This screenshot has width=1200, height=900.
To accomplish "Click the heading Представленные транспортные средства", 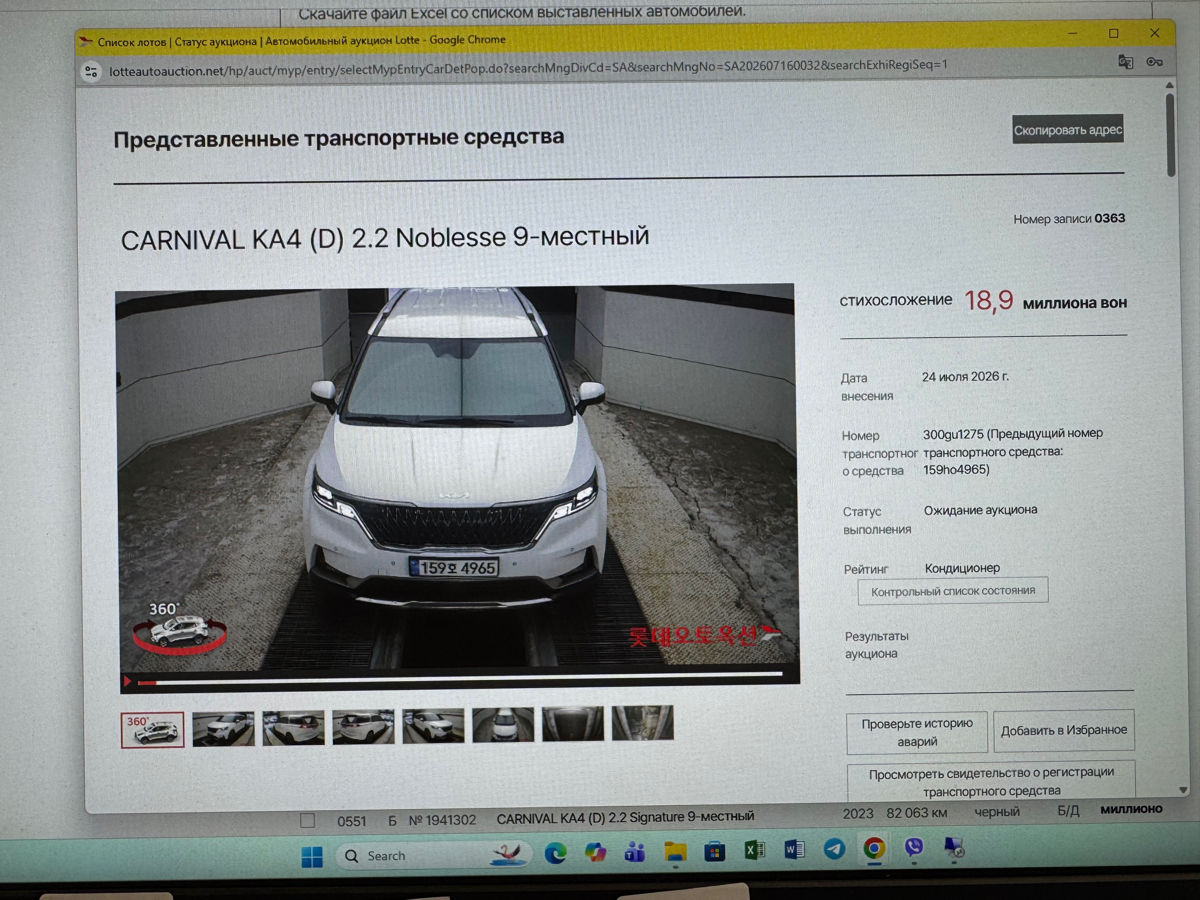I will [x=339, y=138].
